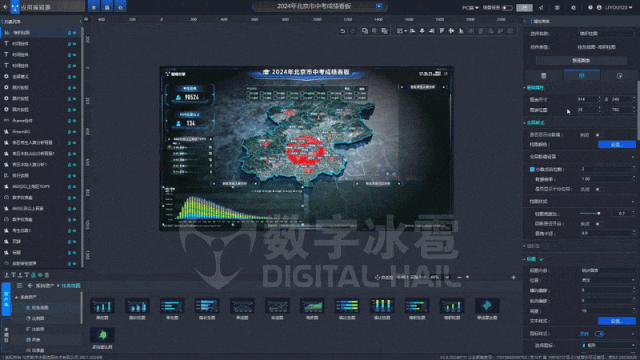640x360 pixels.
Task: Switch to the first properties panel tab
Action: click(544, 76)
